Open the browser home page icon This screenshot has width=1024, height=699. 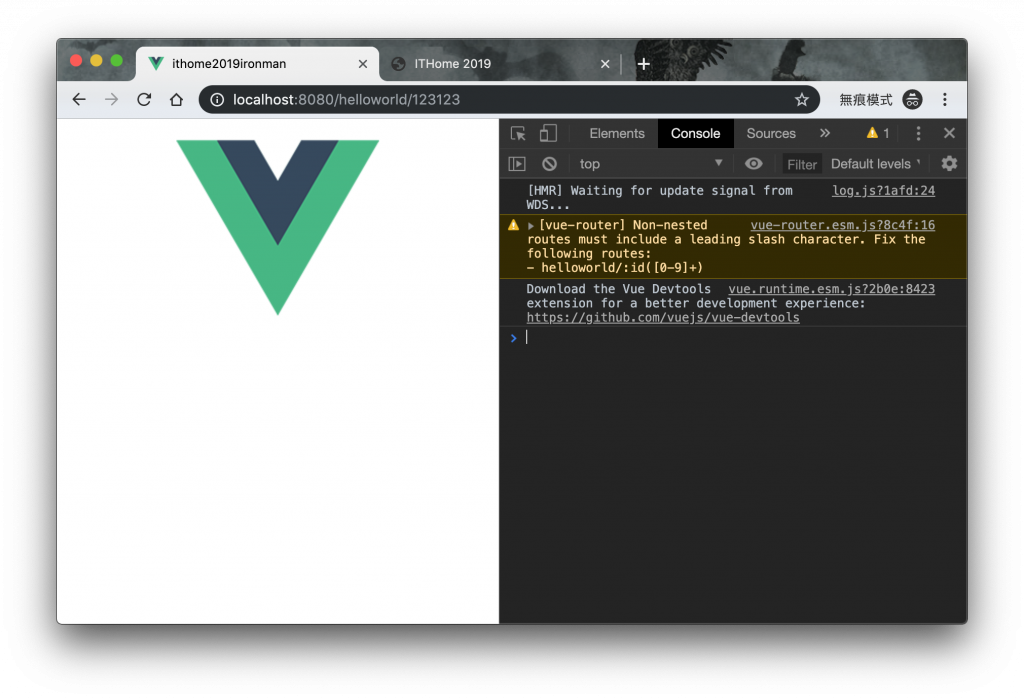pyautogui.click(x=176, y=99)
